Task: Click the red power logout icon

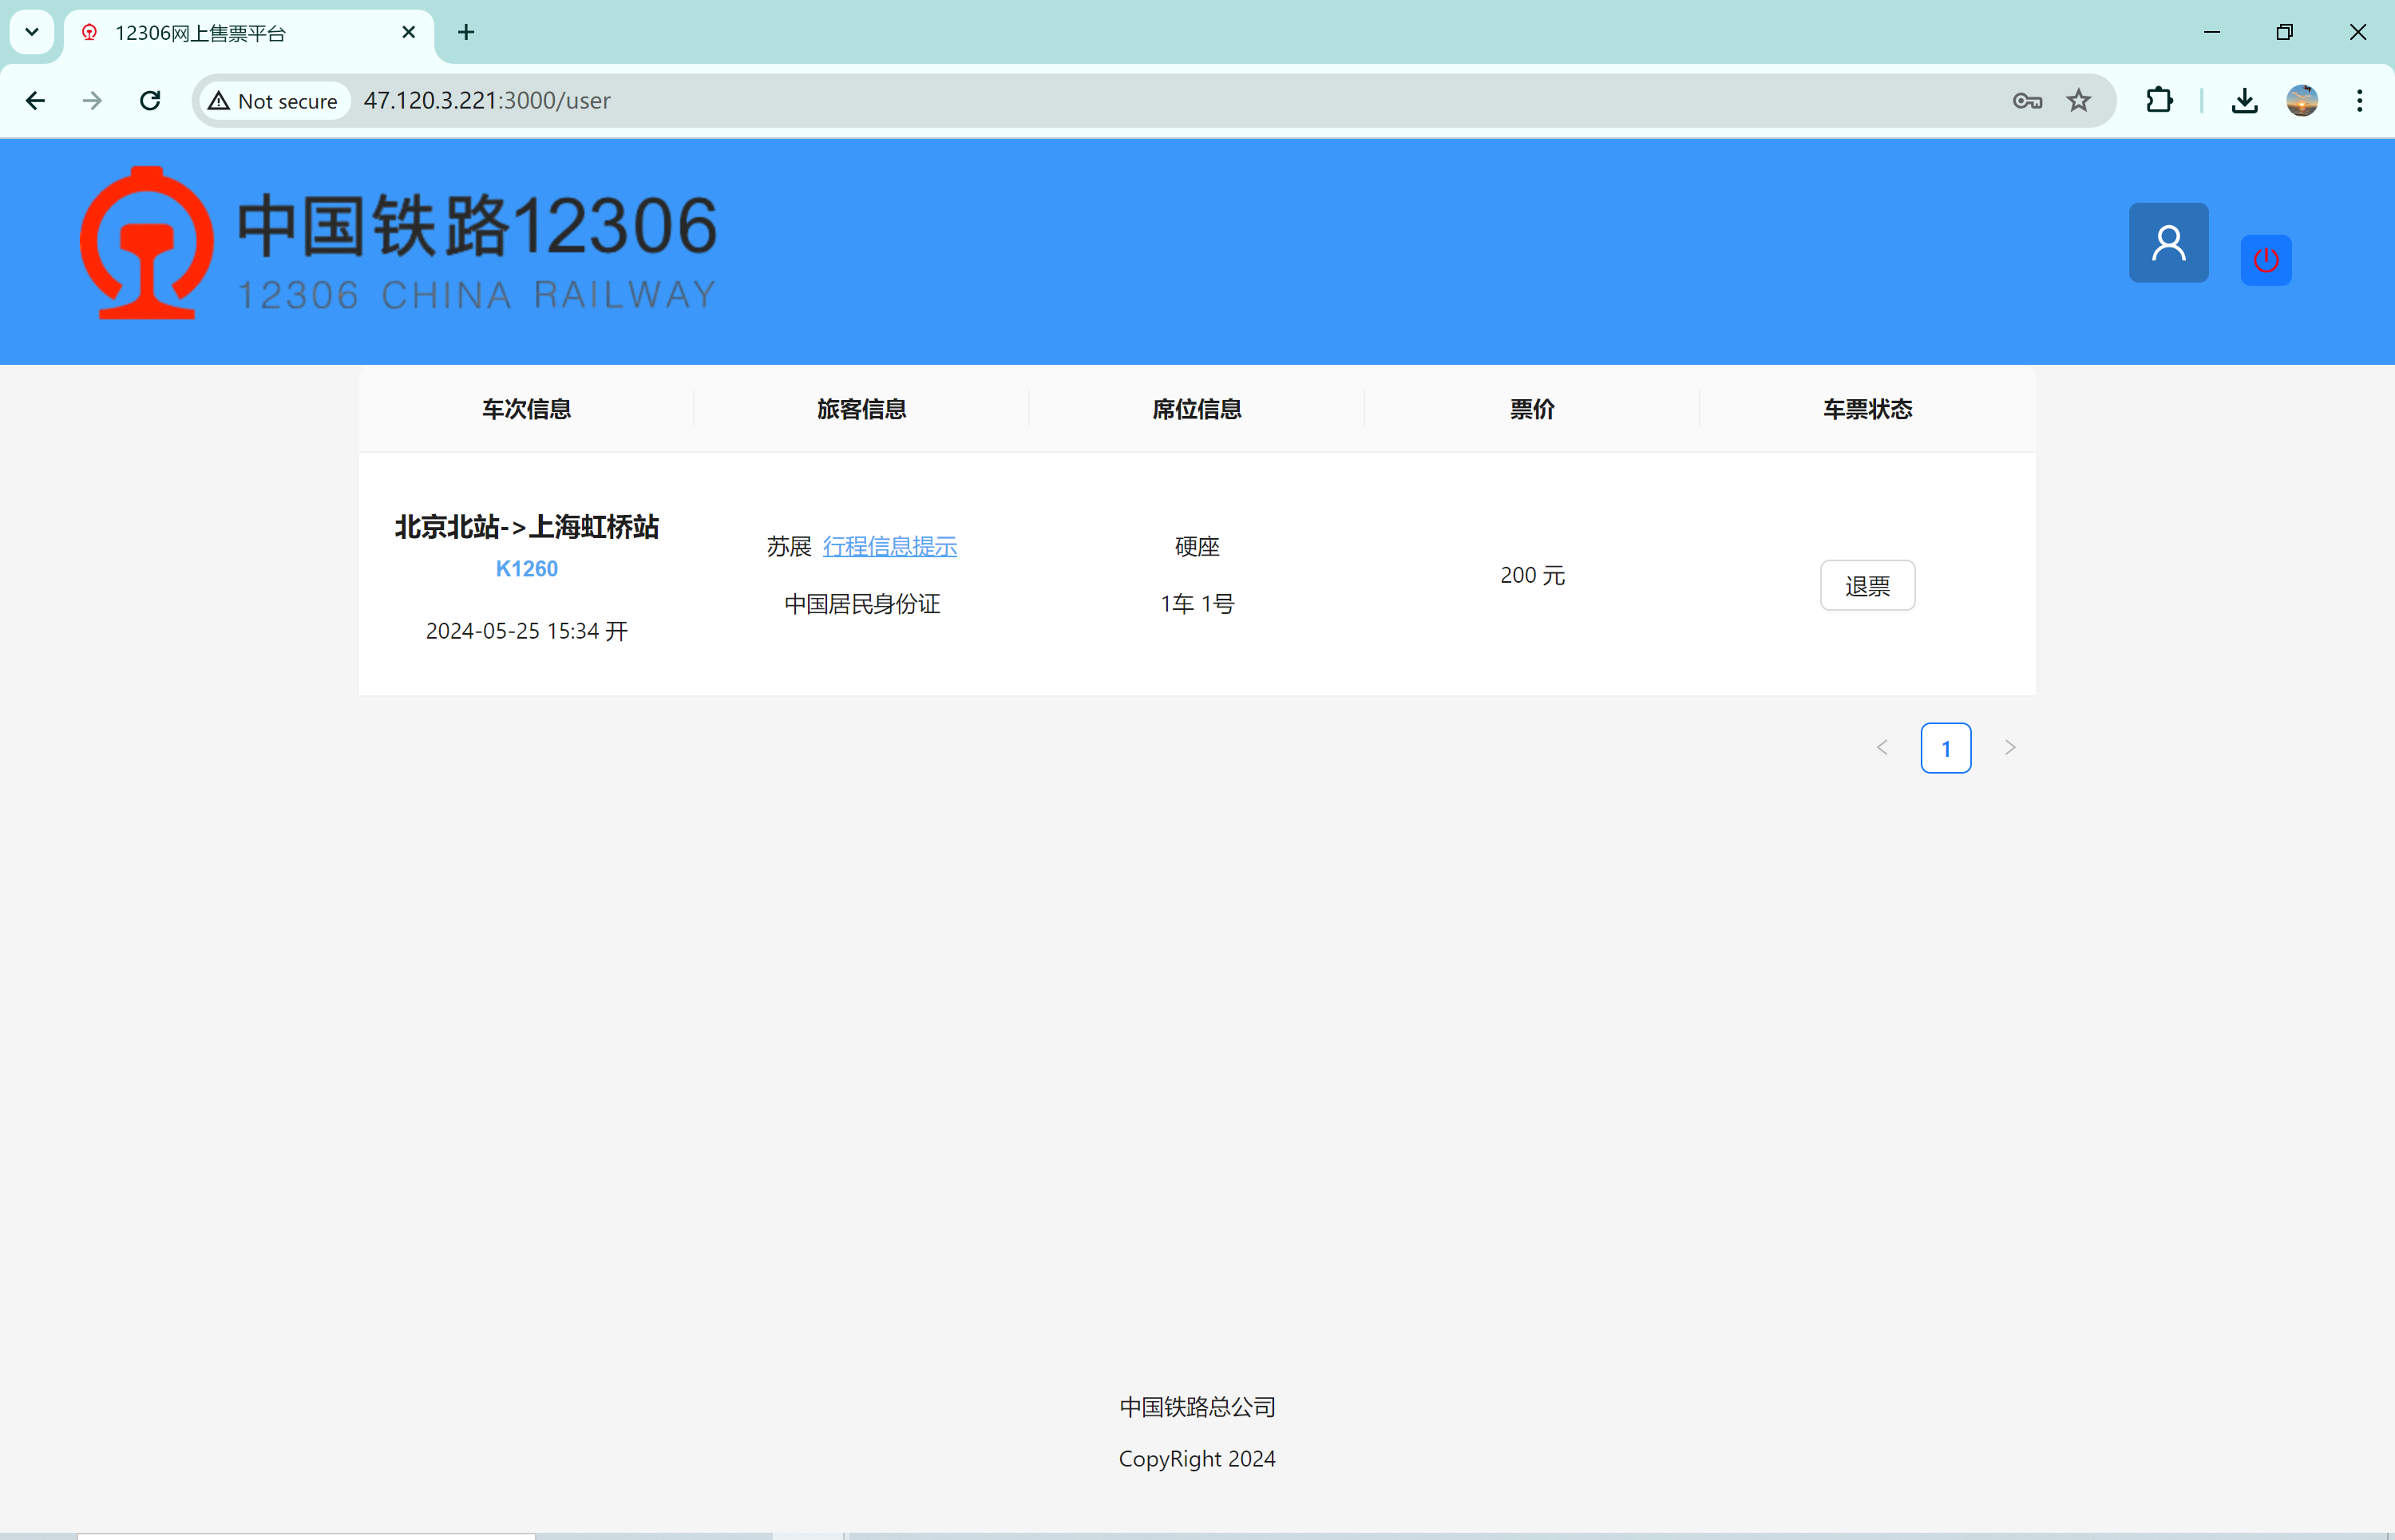Action: pyautogui.click(x=2266, y=260)
